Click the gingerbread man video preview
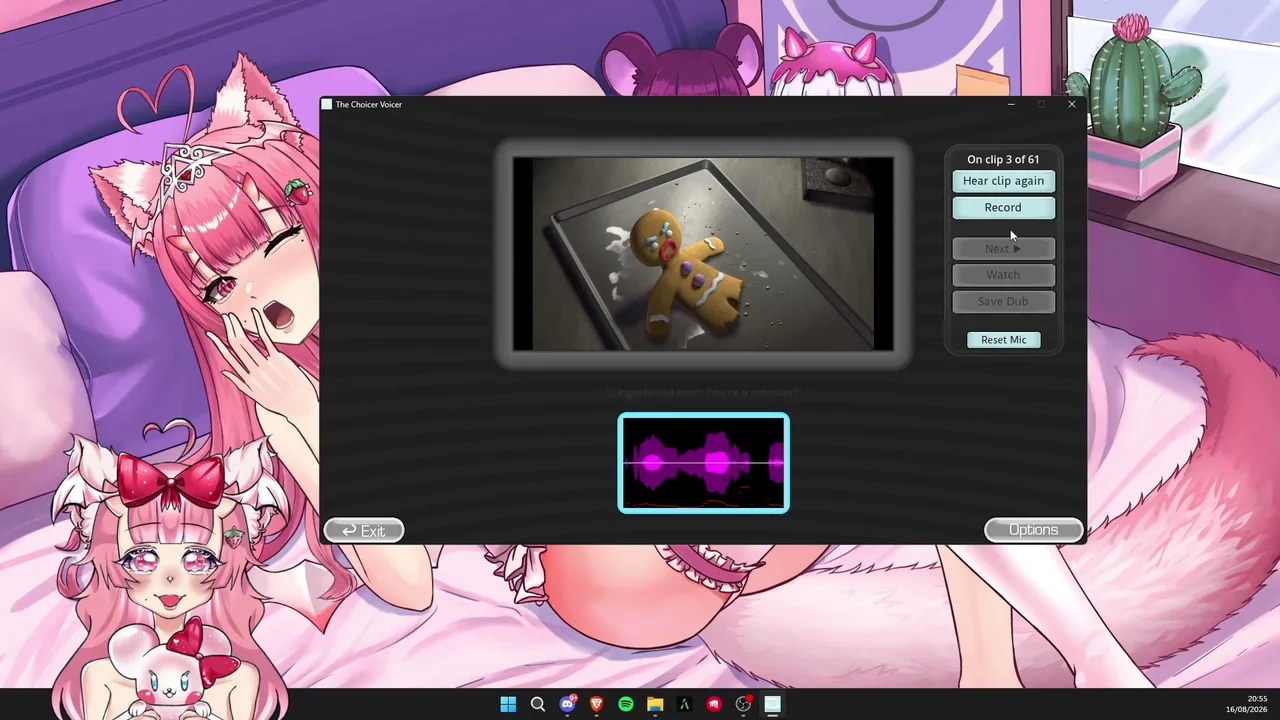The image size is (1280, 720). coord(703,254)
